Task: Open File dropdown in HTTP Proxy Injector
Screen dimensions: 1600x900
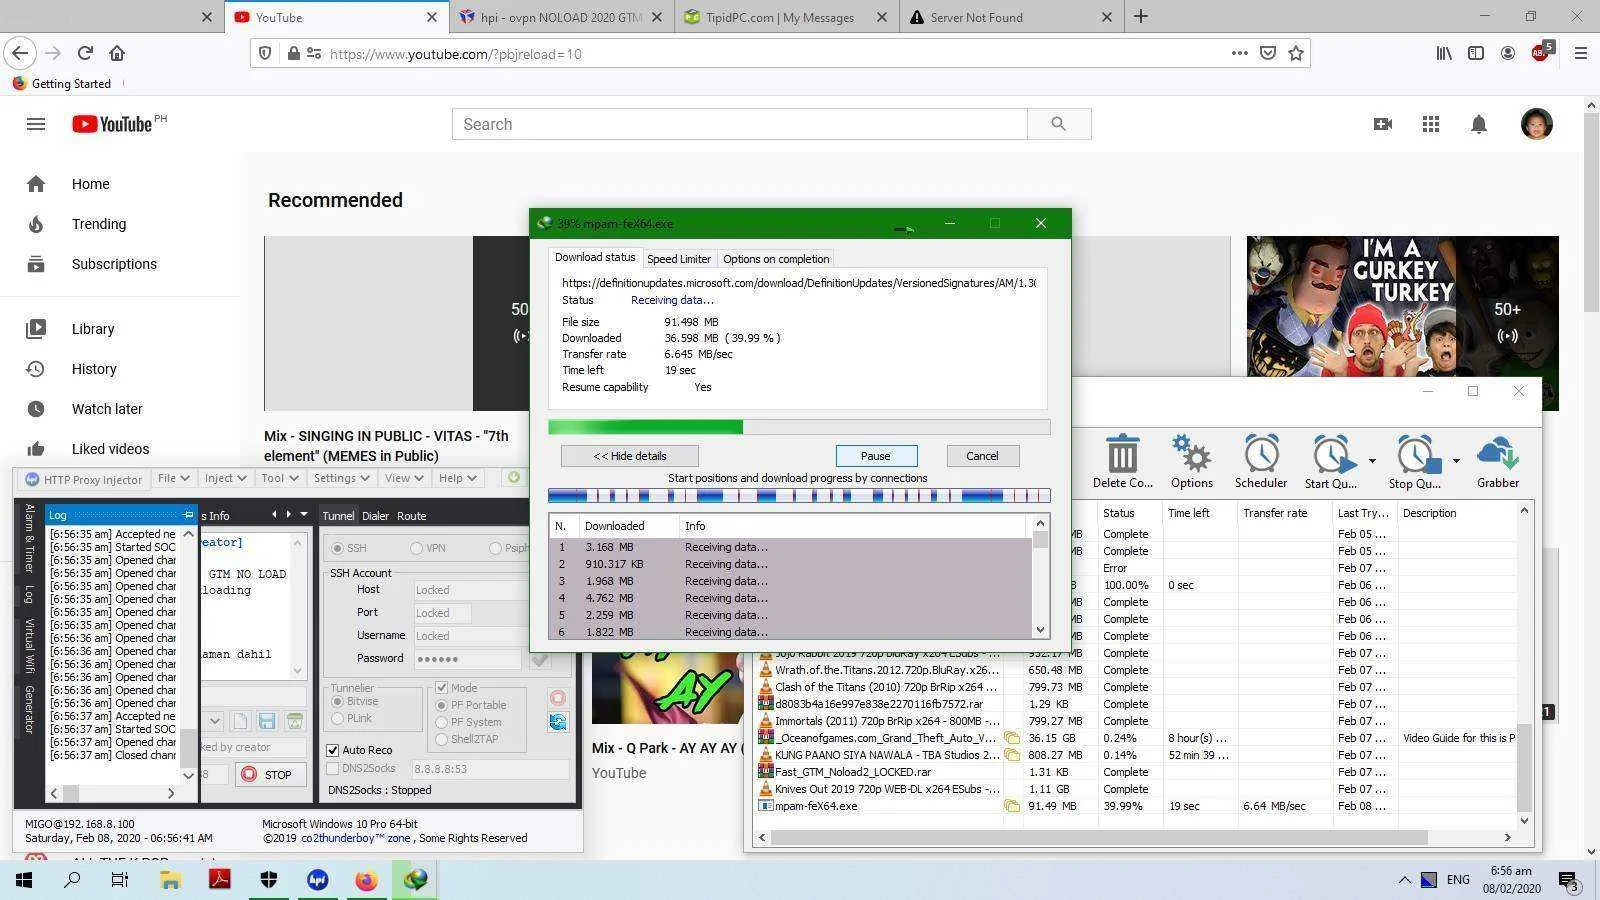Action: pos(173,479)
